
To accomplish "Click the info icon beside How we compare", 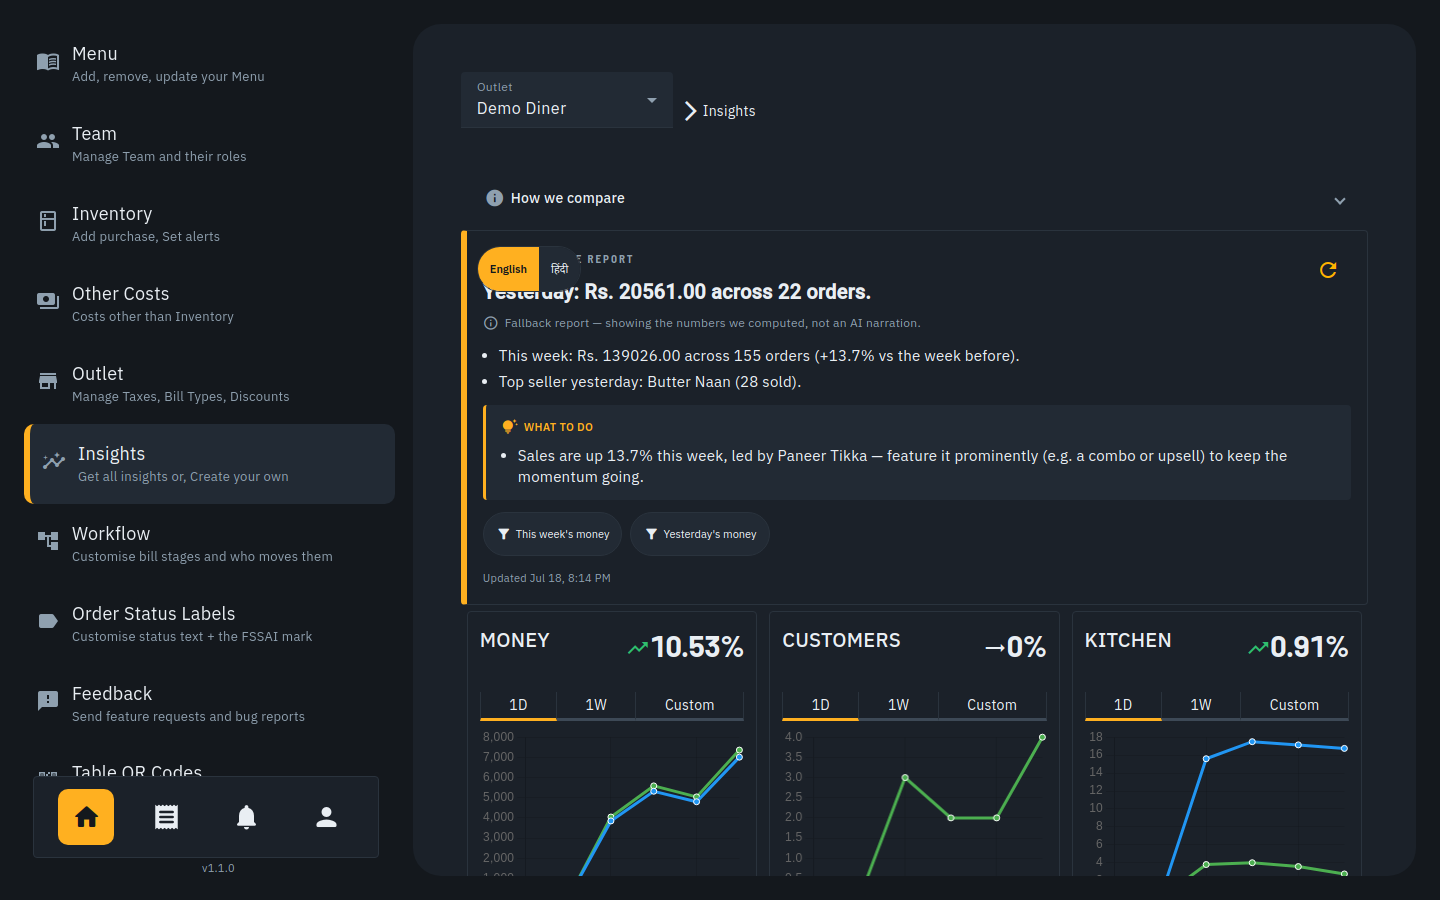I will [x=494, y=198].
